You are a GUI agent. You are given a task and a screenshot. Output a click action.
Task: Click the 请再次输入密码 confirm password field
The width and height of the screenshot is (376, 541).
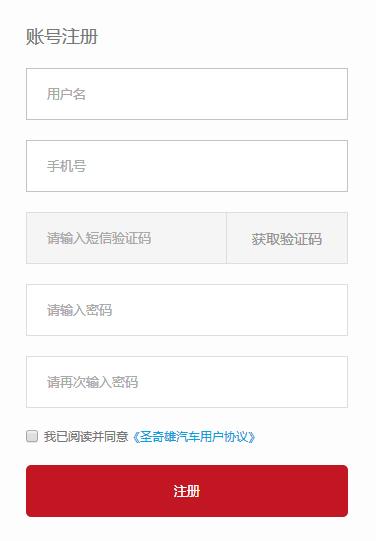tap(187, 382)
